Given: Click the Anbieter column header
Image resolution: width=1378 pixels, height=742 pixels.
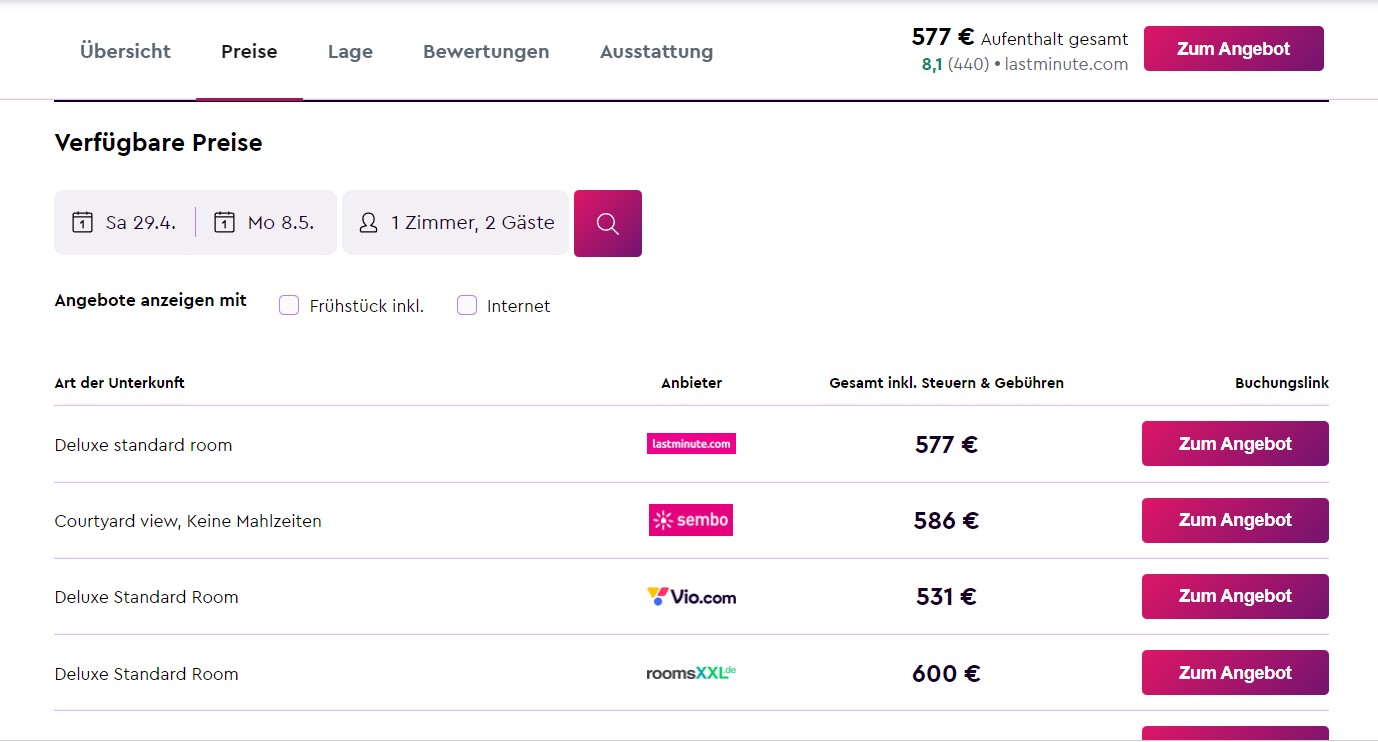Looking at the screenshot, I should point(691,383).
